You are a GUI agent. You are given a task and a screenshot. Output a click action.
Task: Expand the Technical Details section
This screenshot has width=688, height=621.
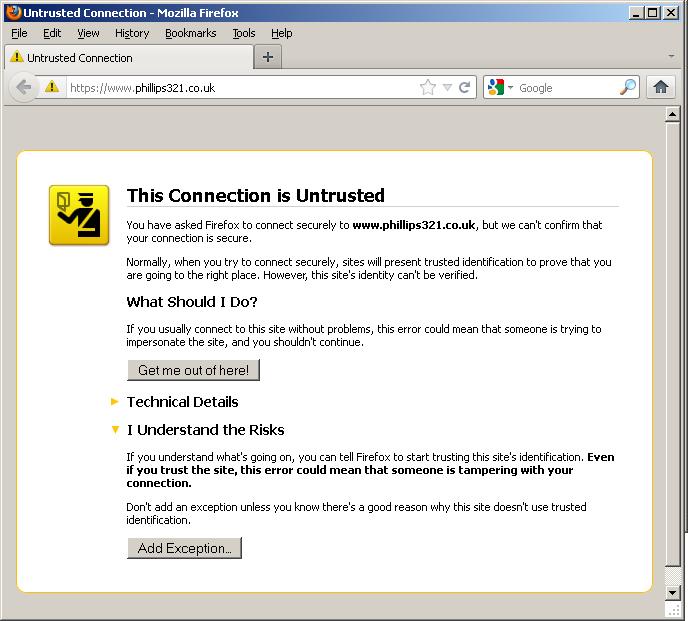click(175, 402)
